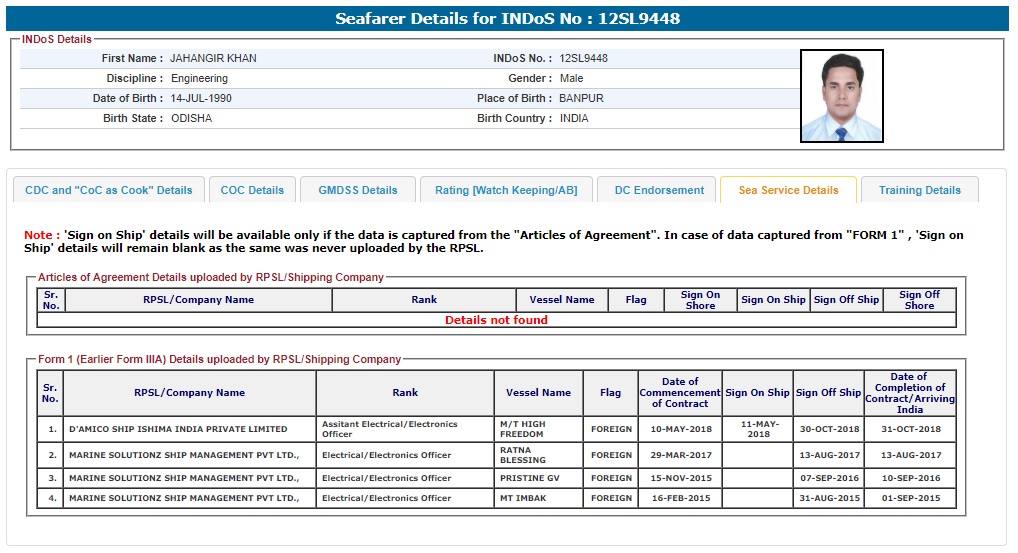1018x553 pixels.
Task: Click the Assitant Electrical/Electronics Officer rank cell
Action: pos(404,429)
